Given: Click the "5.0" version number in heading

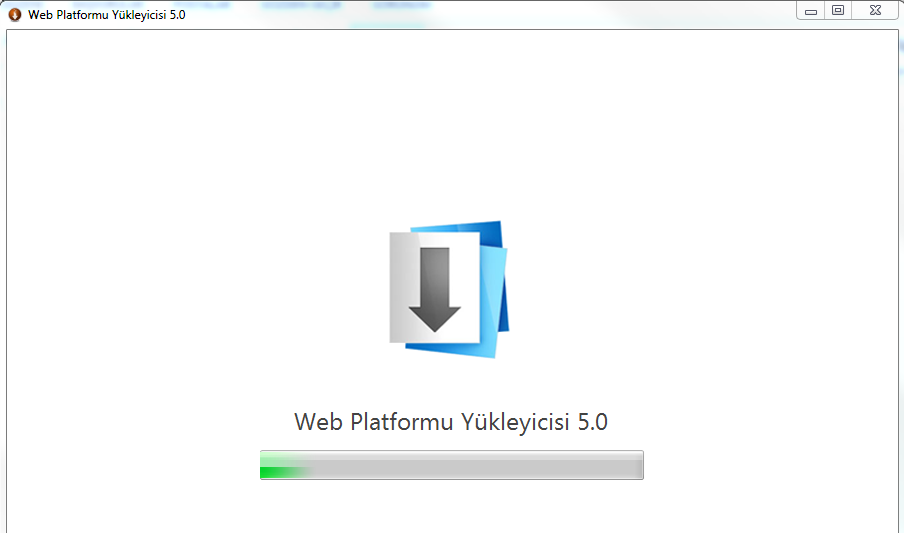Looking at the screenshot, I should click(x=593, y=422).
